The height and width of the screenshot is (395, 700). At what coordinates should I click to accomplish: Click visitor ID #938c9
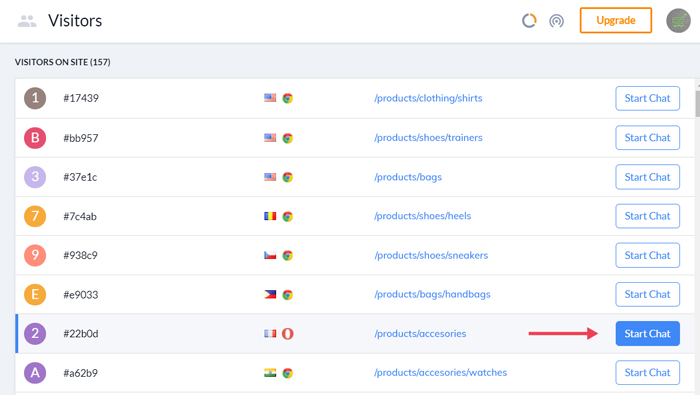pyautogui.click(x=80, y=255)
